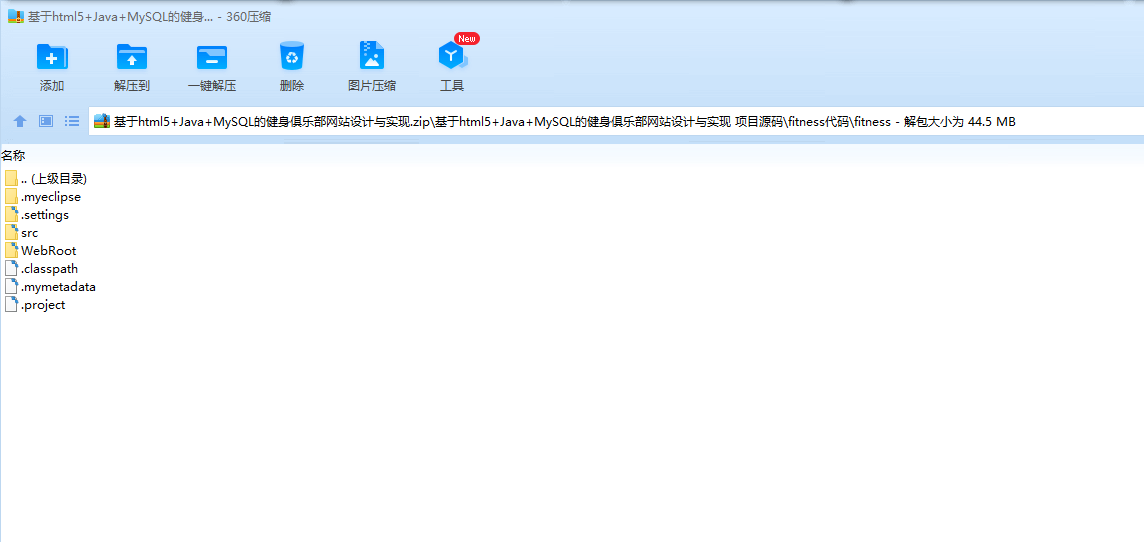Screen dimensions: 1144x542
Task: Click the 删除 (Delete) trash icon
Action: pos(292,55)
